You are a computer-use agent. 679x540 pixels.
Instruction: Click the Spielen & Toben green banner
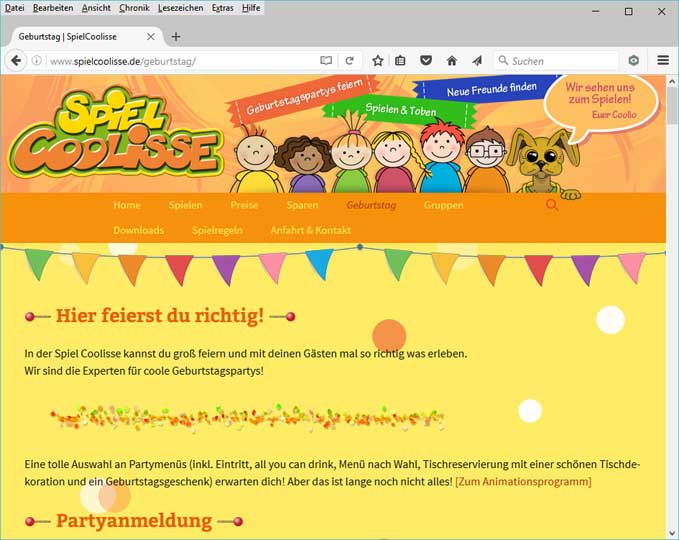tap(400, 111)
